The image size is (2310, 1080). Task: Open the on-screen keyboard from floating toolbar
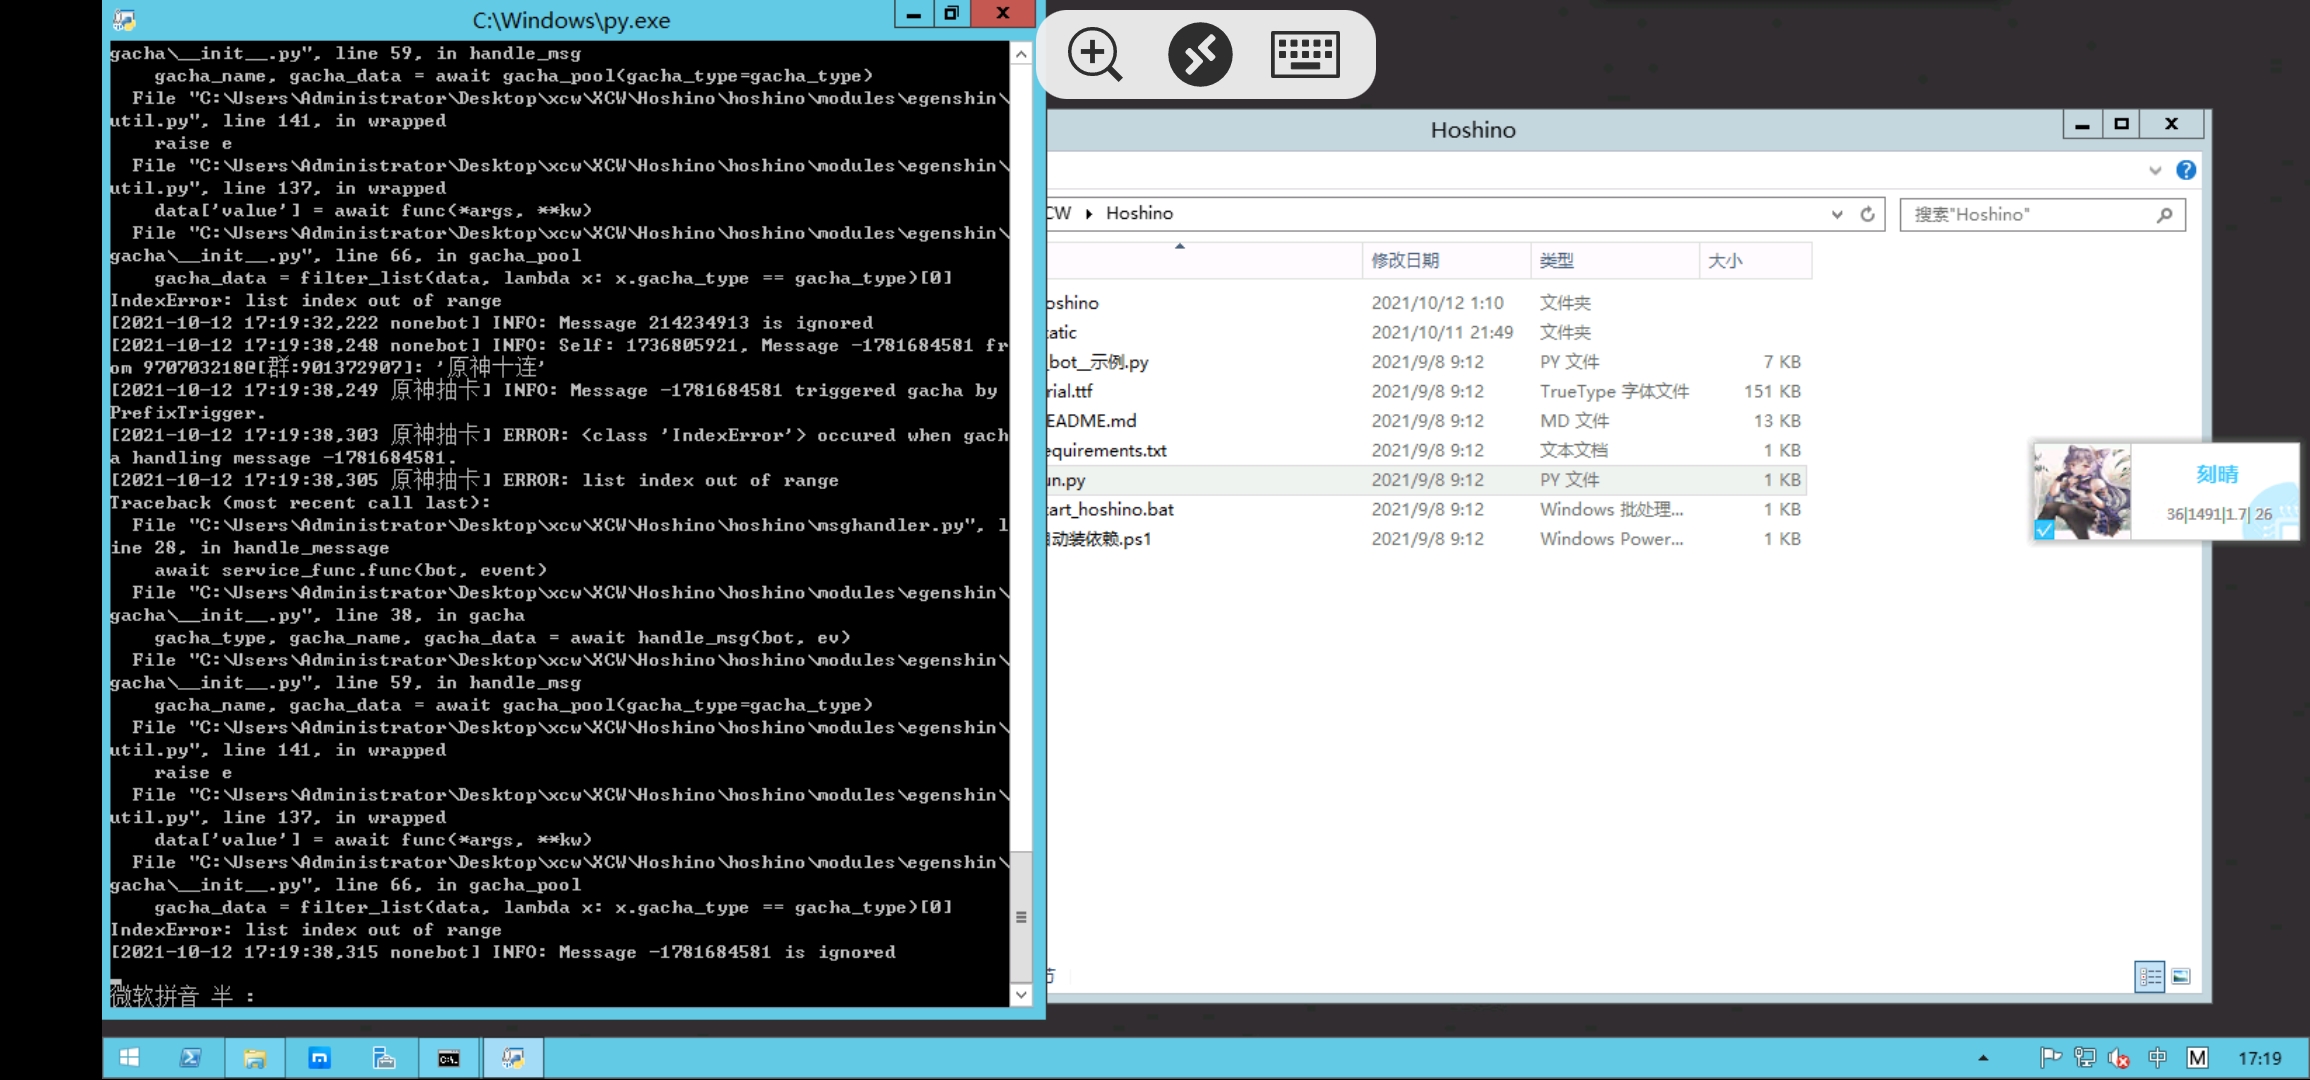coord(1307,55)
